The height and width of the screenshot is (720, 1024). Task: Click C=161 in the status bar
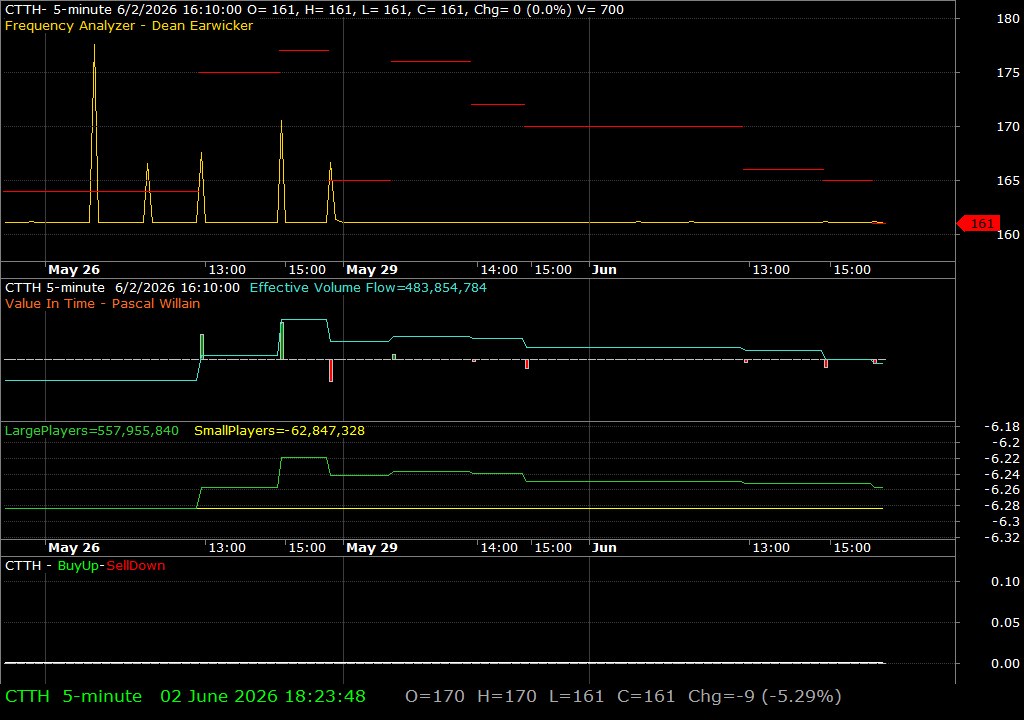tap(646, 696)
